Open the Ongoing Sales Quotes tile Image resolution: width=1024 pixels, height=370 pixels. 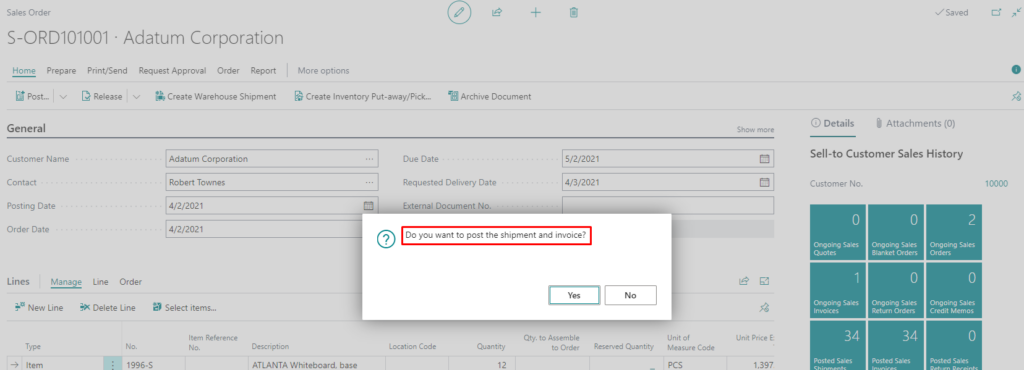(x=837, y=232)
